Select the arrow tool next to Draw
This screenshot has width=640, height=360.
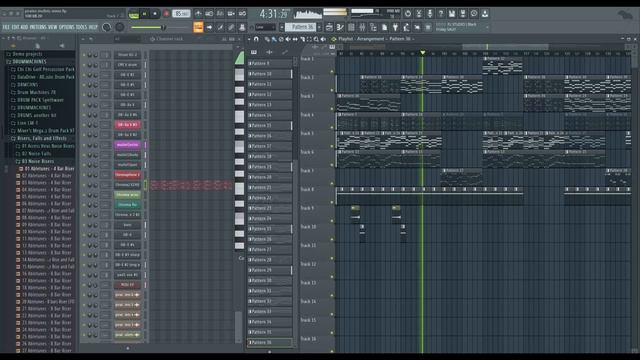[x=209, y=27]
